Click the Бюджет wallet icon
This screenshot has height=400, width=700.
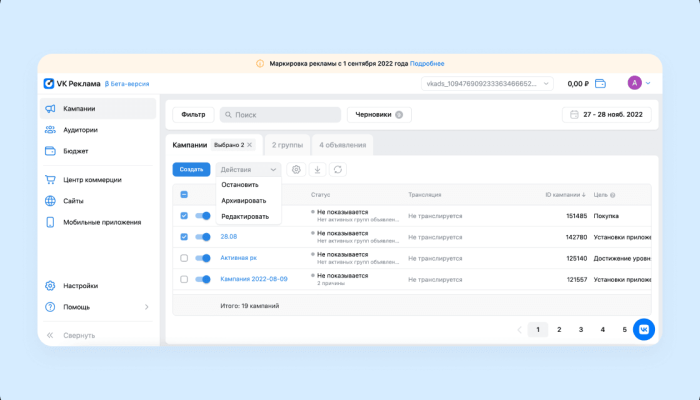tap(50, 151)
